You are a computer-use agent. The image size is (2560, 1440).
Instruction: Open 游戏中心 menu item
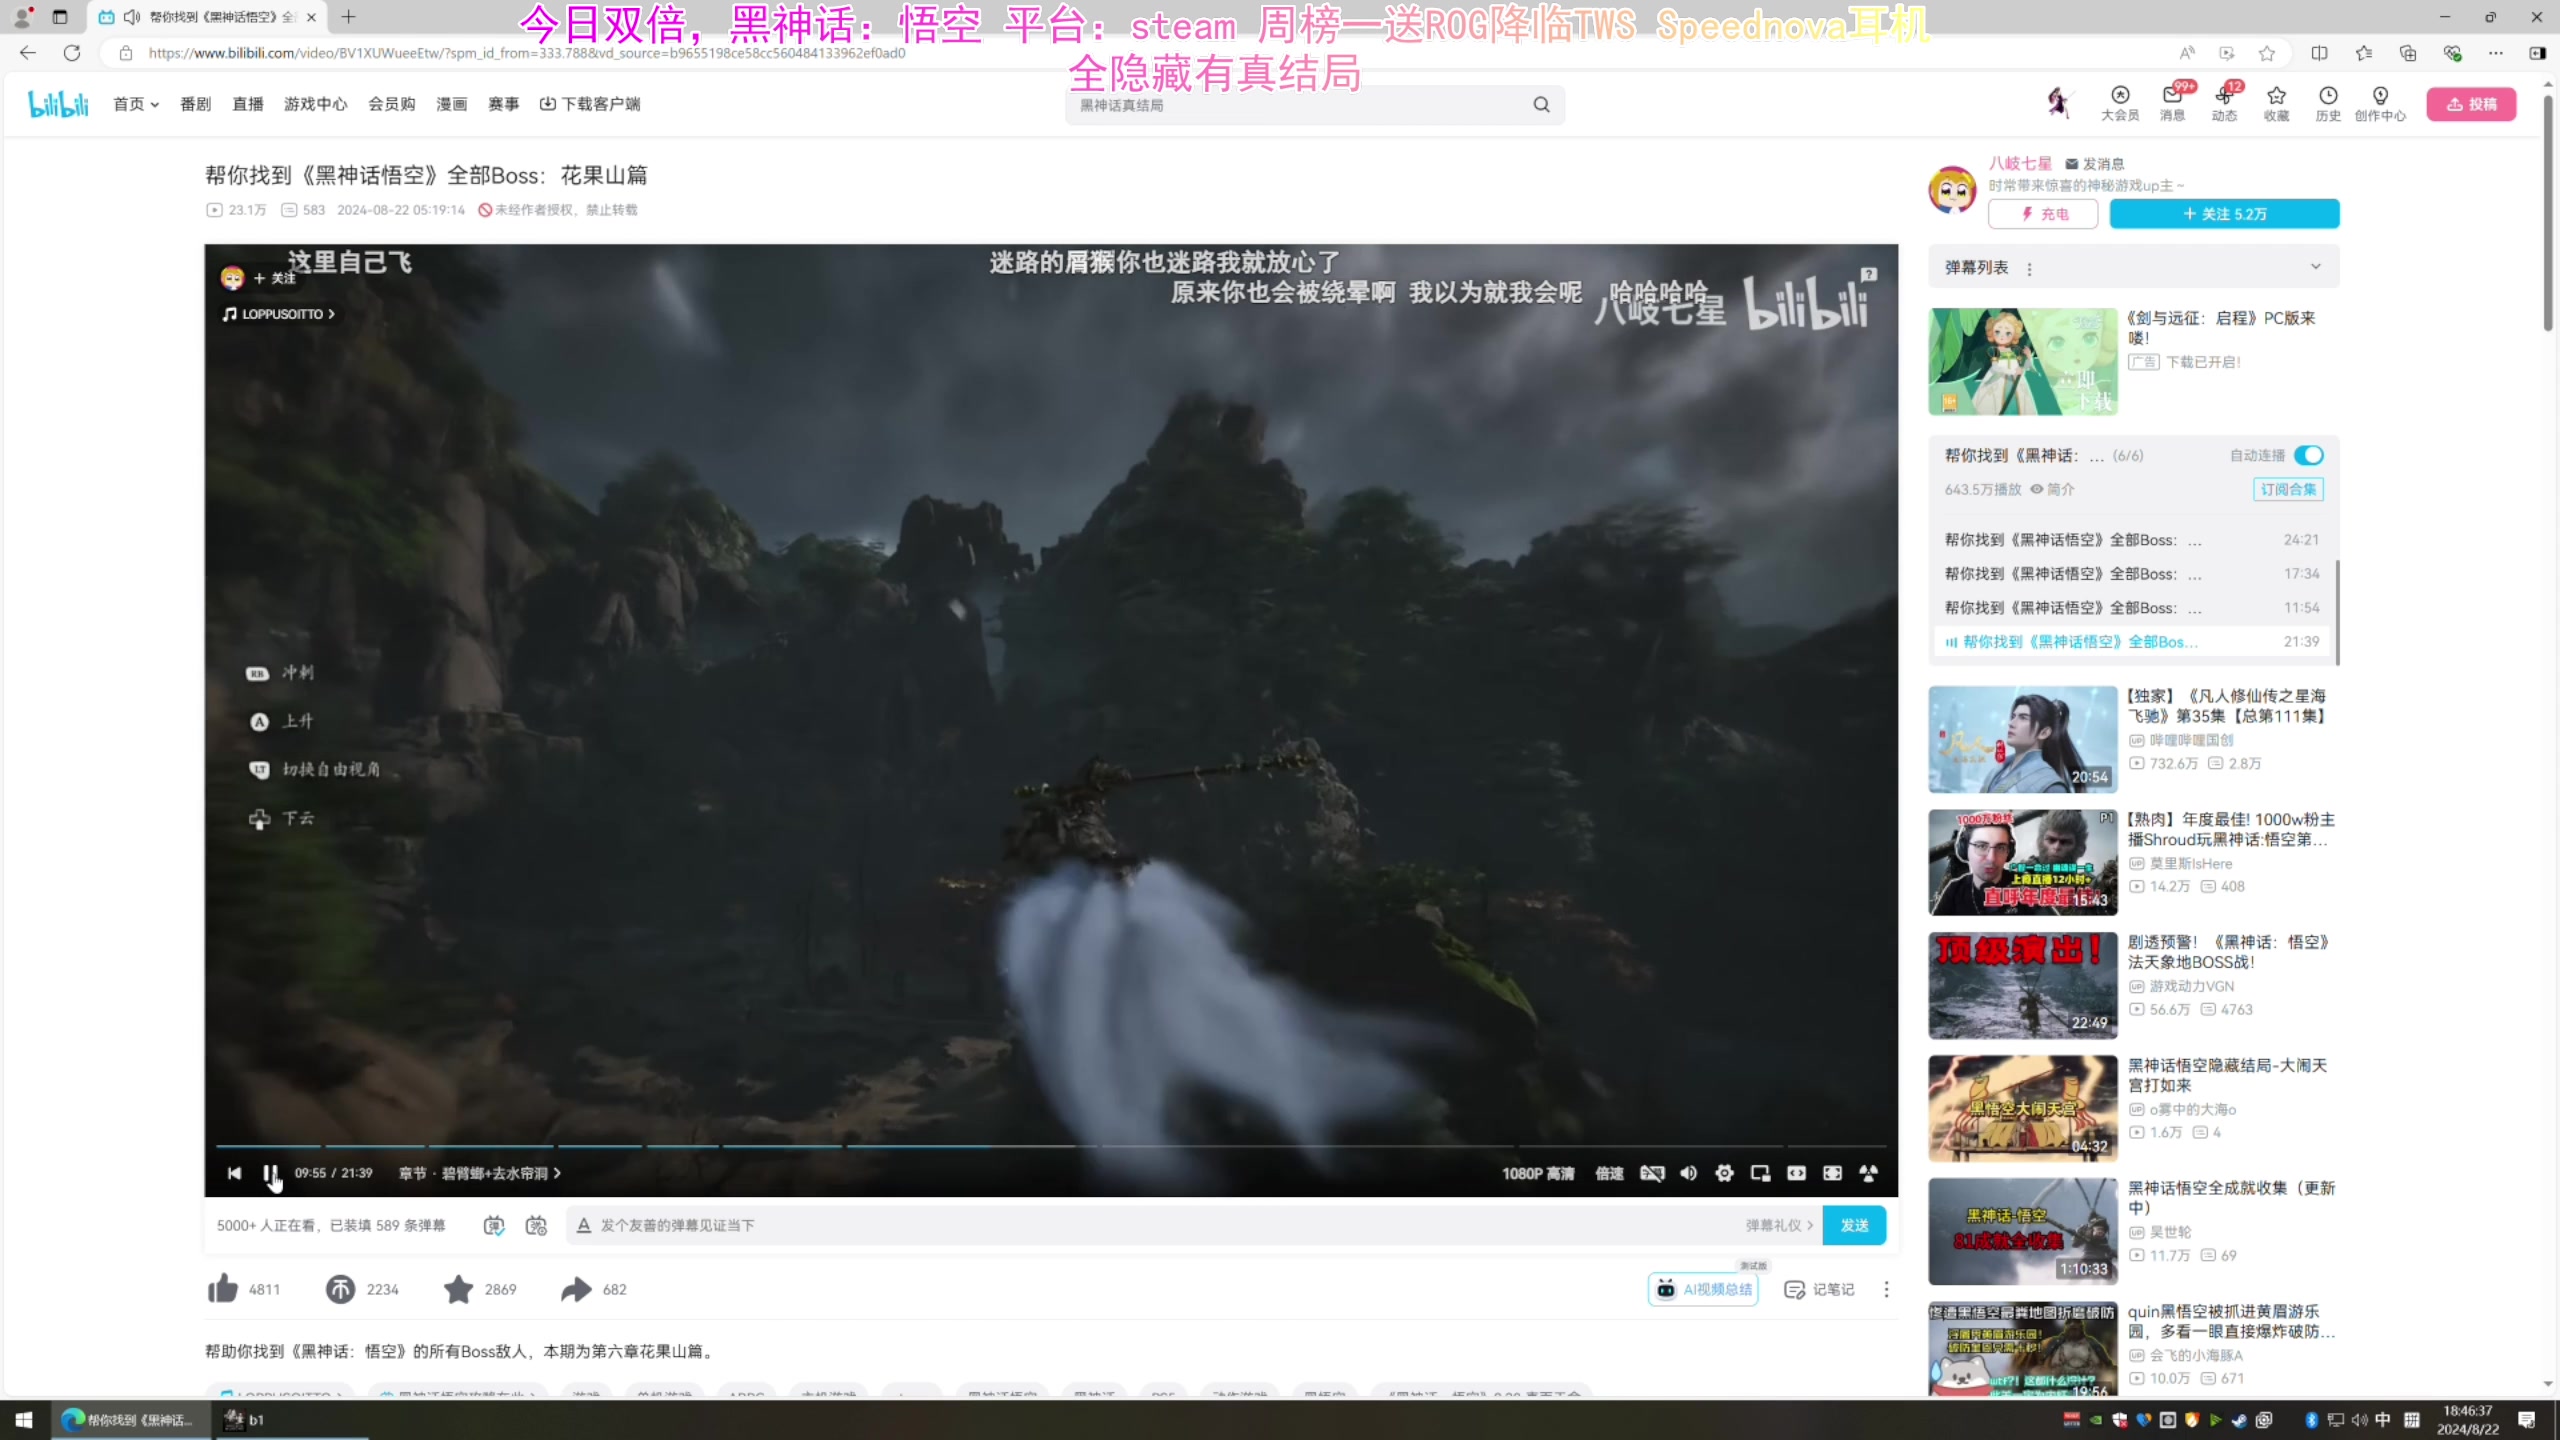(315, 104)
